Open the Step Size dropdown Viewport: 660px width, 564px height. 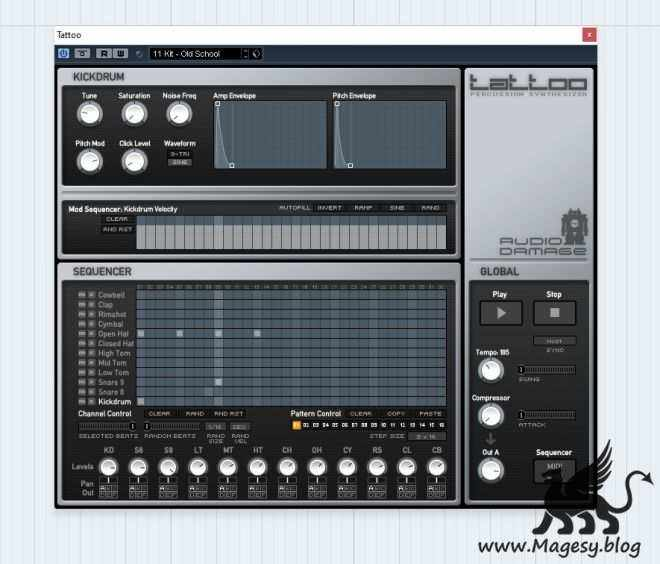(x=425, y=437)
